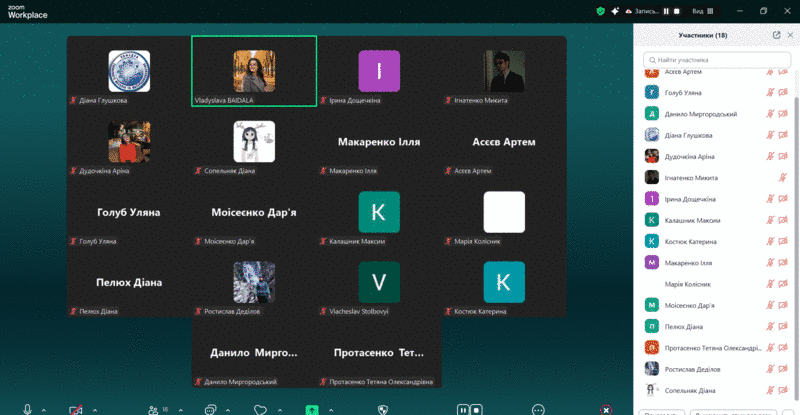Stop the recording in top bar
The height and width of the screenshot is (415, 800).
click(677, 11)
